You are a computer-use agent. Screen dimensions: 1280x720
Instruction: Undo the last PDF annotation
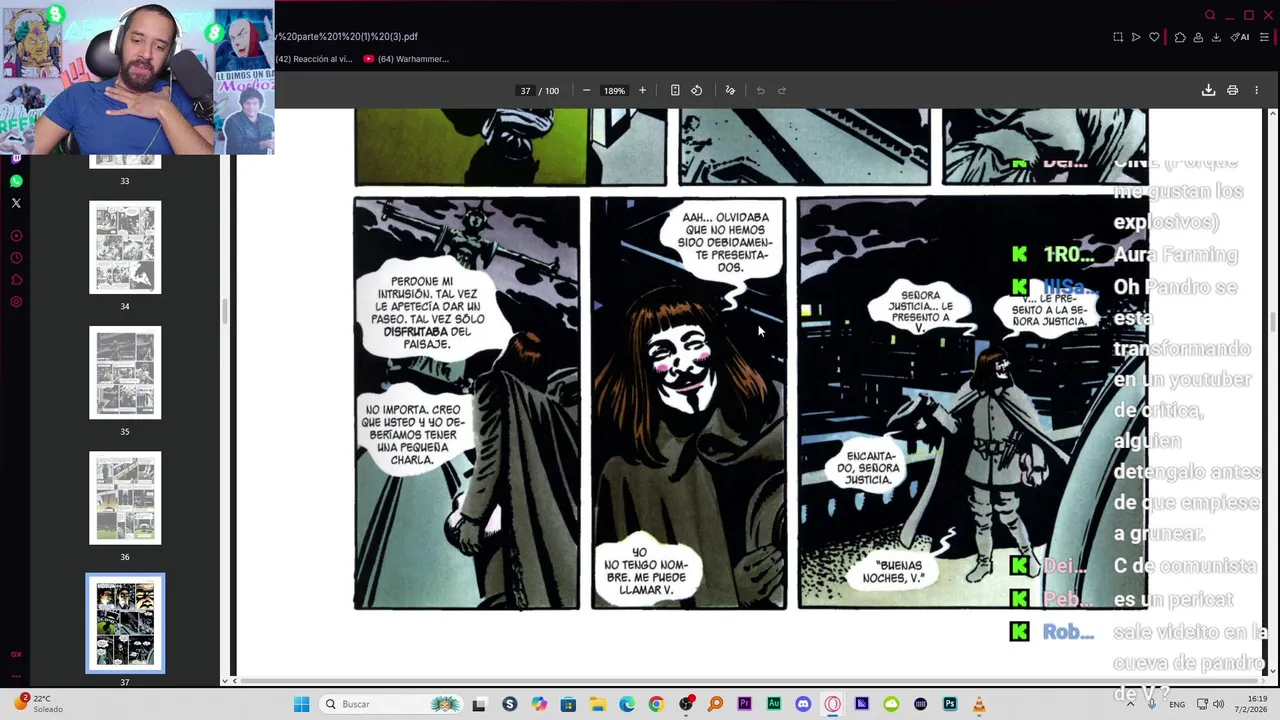(x=760, y=90)
